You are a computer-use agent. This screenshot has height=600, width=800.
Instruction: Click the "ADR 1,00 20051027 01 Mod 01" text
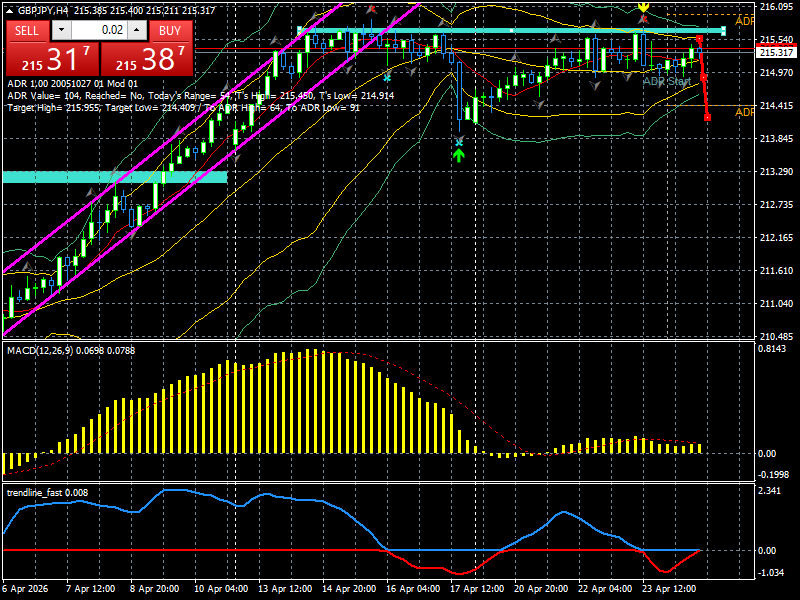coord(72,84)
